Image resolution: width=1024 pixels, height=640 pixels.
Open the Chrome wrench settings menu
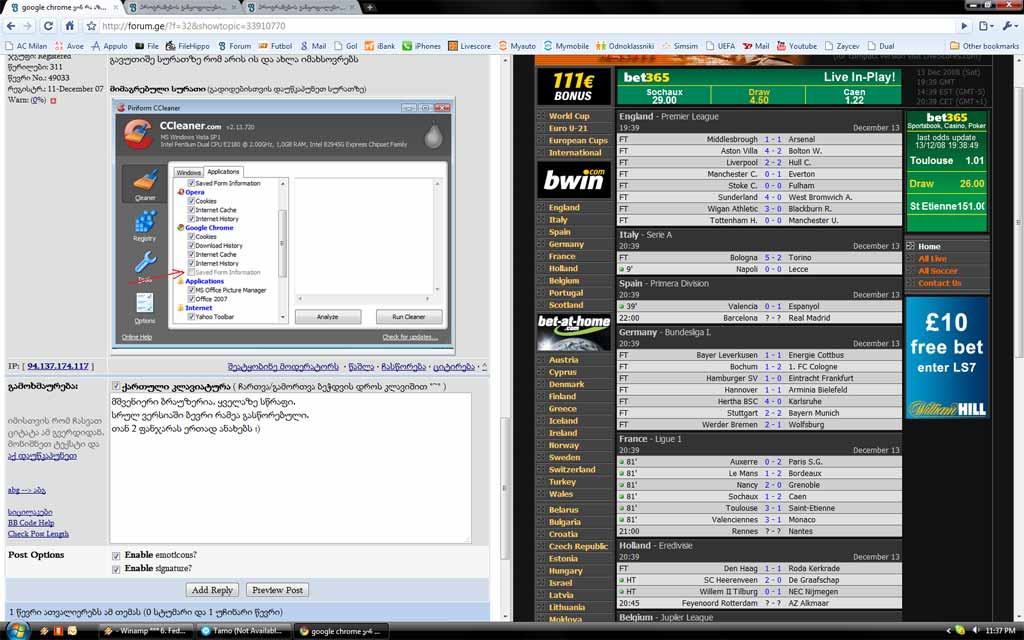click(x=1010, y=26)
